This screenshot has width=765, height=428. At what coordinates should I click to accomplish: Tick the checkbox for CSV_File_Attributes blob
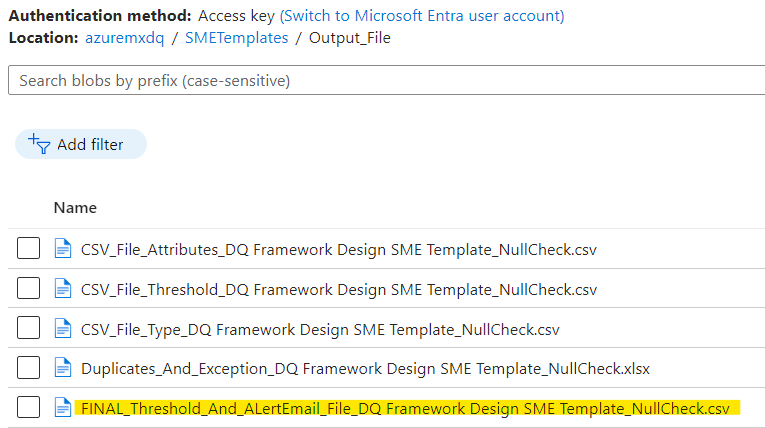click(x=28, y=248)
